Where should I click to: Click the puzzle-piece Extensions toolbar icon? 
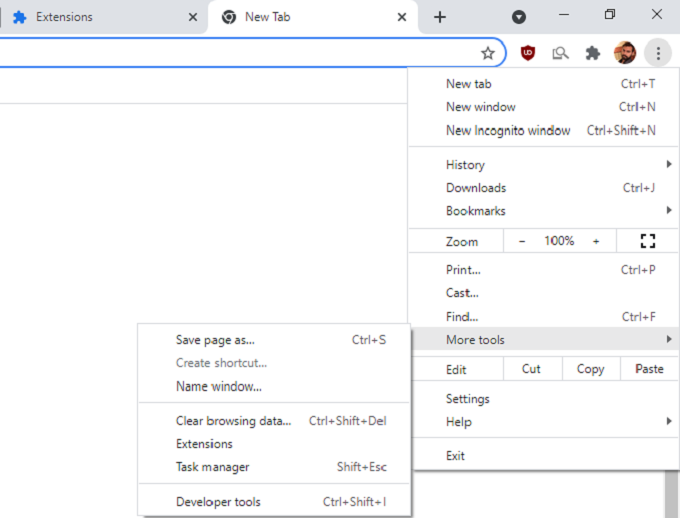pyautogui.click(x=592, y=53)
